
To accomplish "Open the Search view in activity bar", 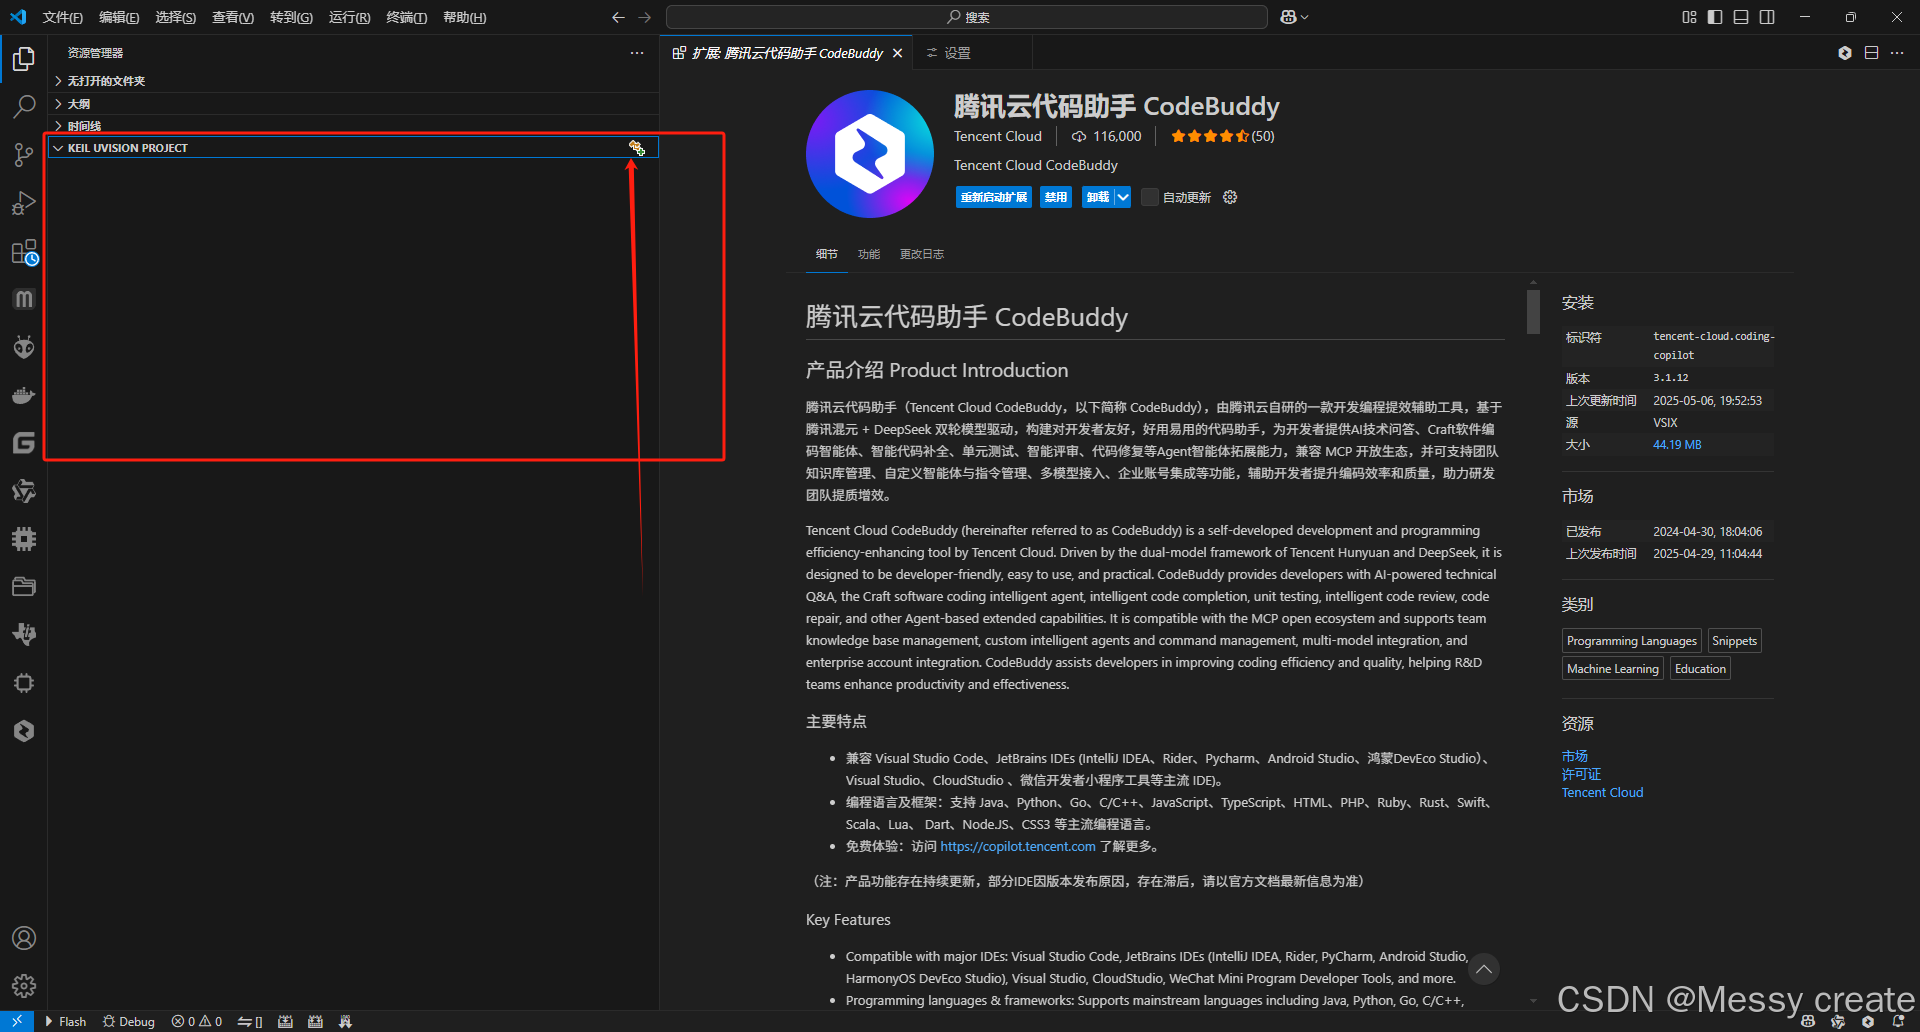I will (x=24, y=106).
